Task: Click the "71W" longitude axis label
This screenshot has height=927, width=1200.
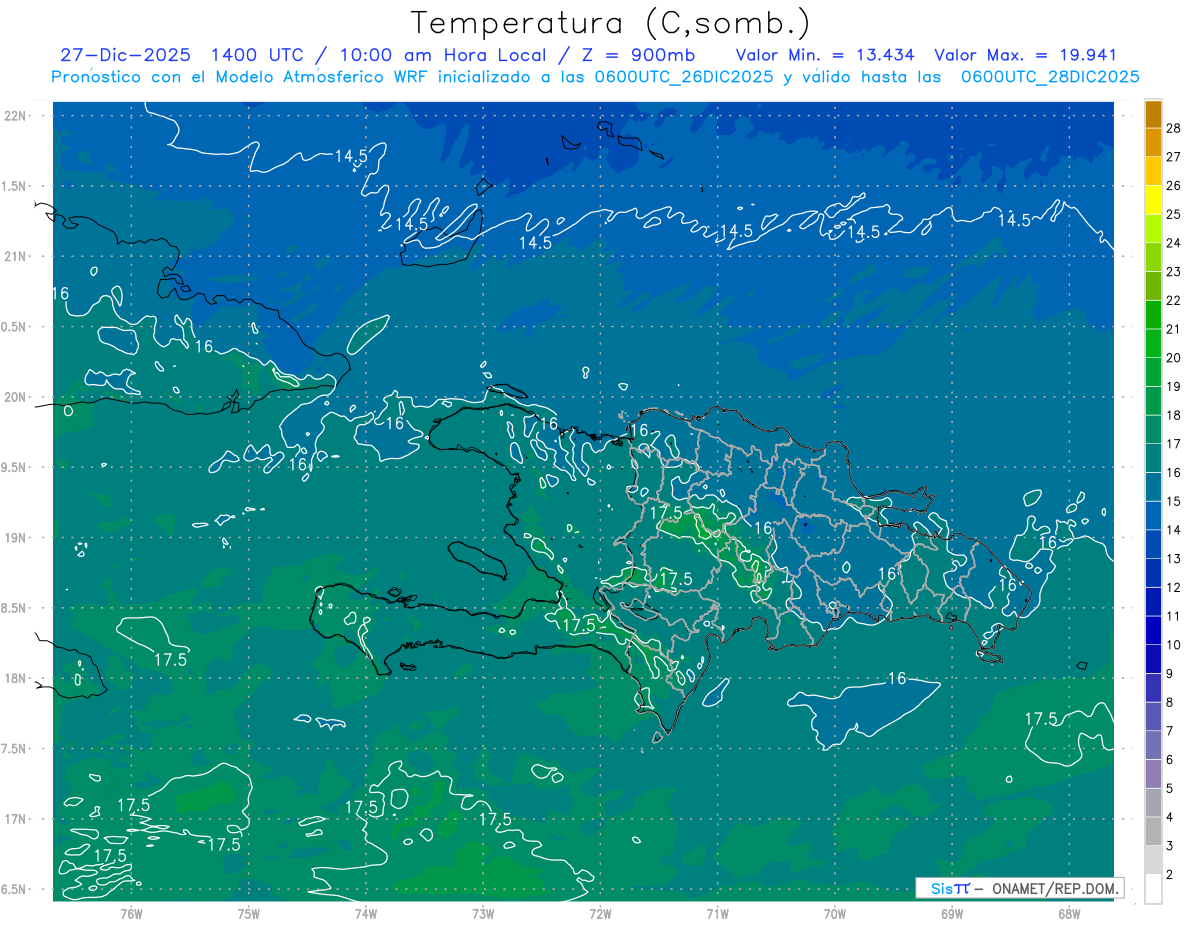Action: [x=717, y=914]
